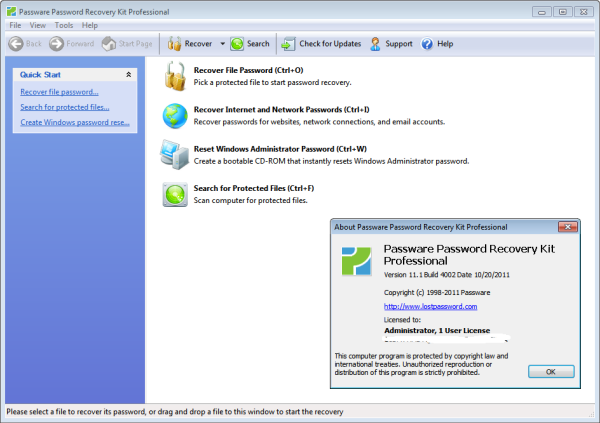Open the Tools menu
The height and width of the screenshot is (423, 600).
click(x=64, y=25)
